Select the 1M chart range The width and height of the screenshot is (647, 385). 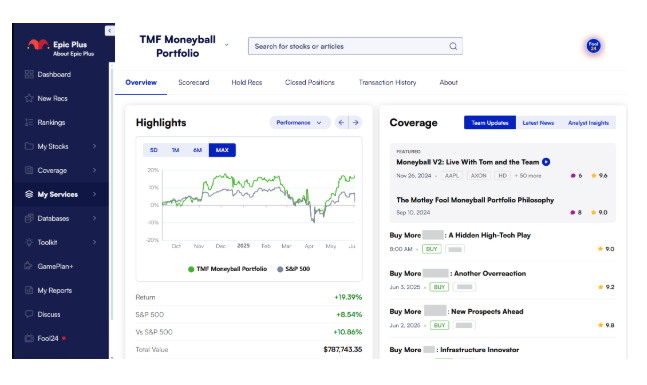pos(175,150)
